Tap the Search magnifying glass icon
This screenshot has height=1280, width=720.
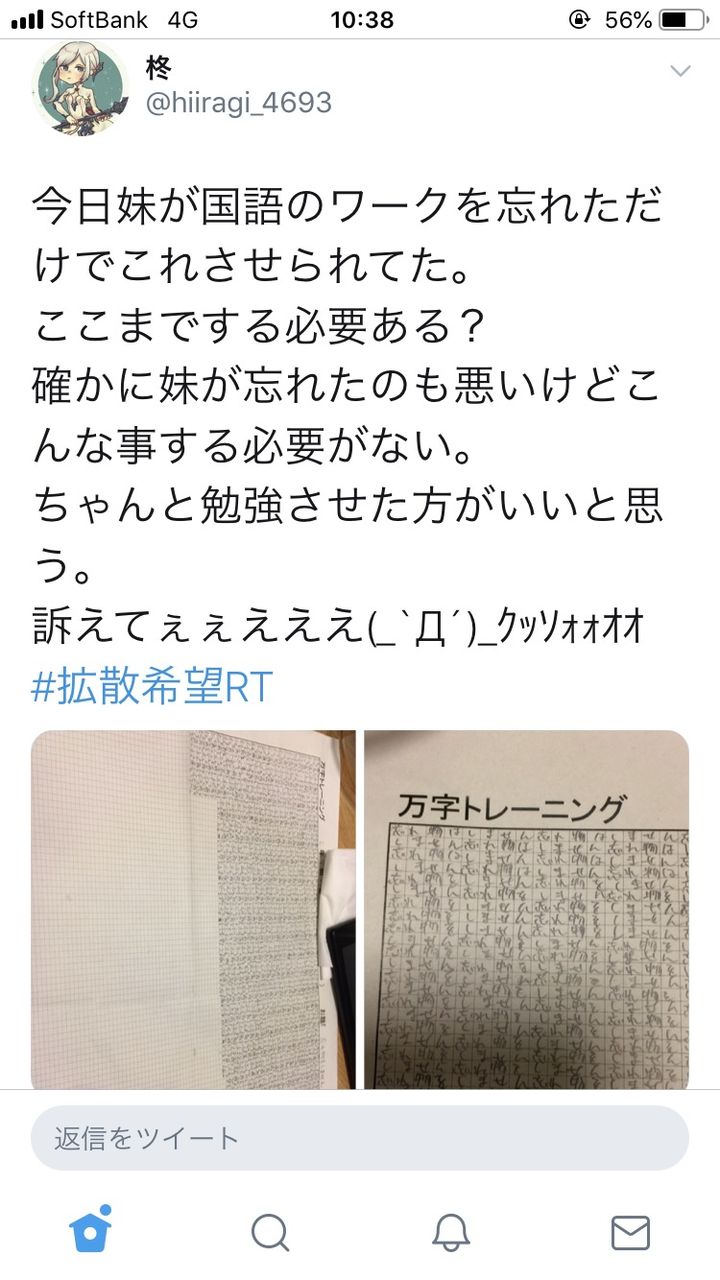coord(270,1233)
